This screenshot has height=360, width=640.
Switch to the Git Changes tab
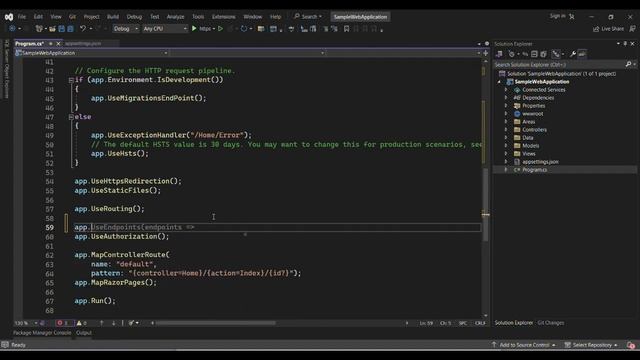point(550,323)
